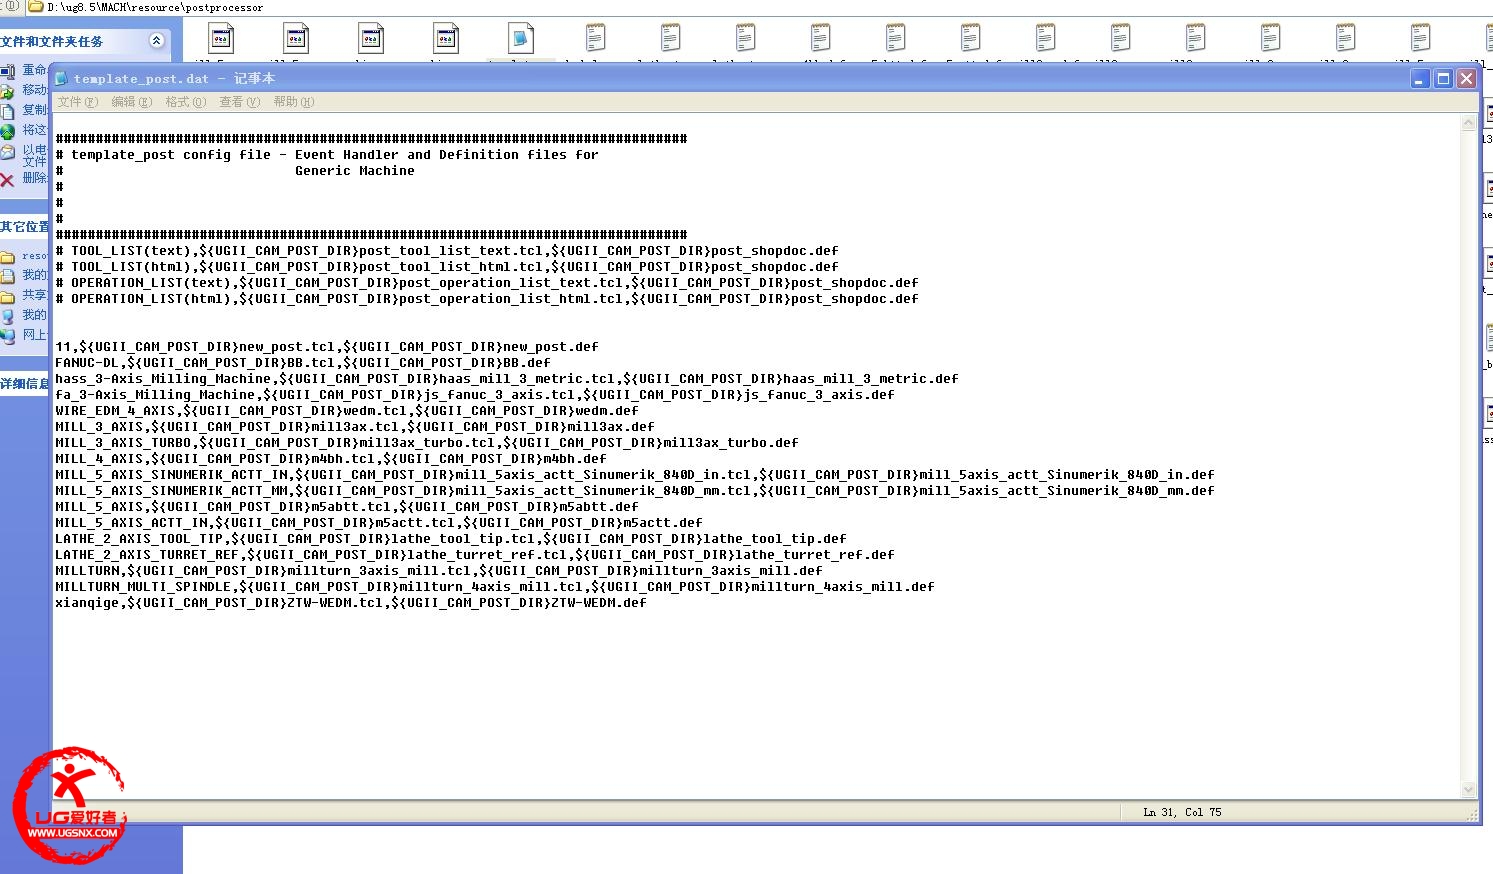Click the 详细信息 panel header in Explorer

point(24,384)
